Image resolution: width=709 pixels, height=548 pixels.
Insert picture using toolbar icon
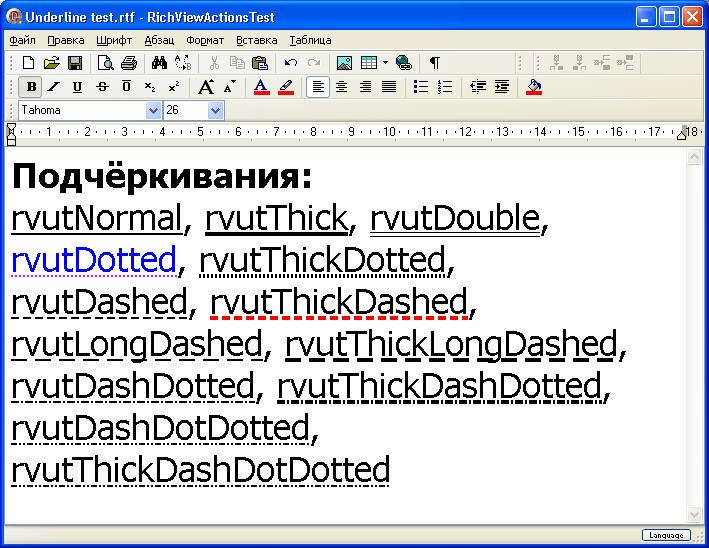coord(344,63)
